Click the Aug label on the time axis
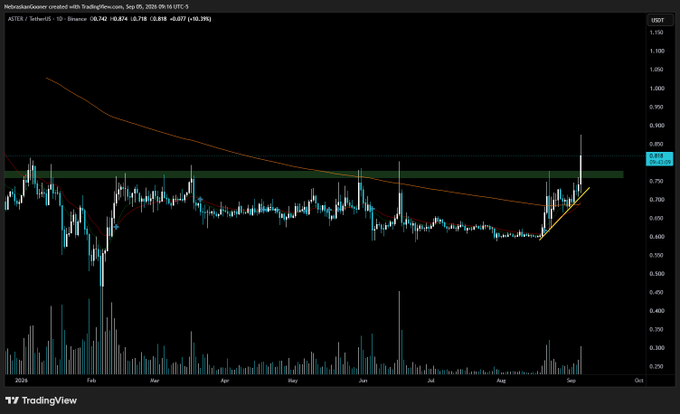The height and width of the screenshot is (414, 680). (501, 381)
